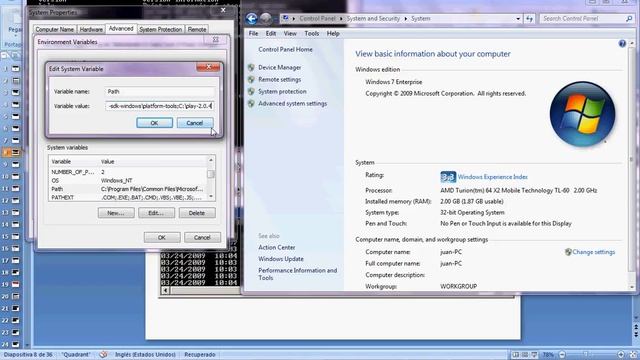This screenshot has height=360, width=640.
Task: Click the Back arrow in Control Panel
Action: click(x=251, y=18)
